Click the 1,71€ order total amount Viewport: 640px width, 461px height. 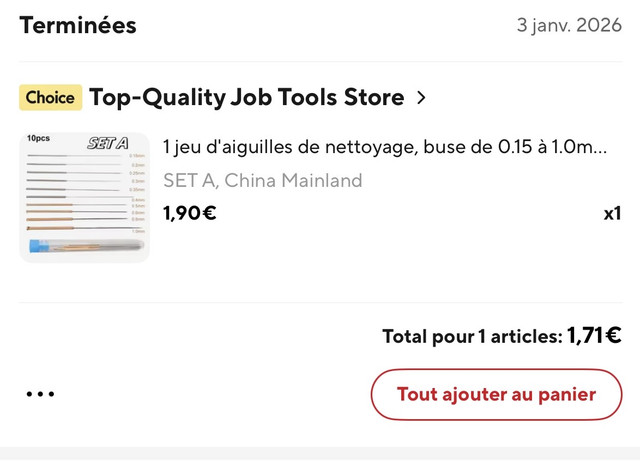[594, 336]
